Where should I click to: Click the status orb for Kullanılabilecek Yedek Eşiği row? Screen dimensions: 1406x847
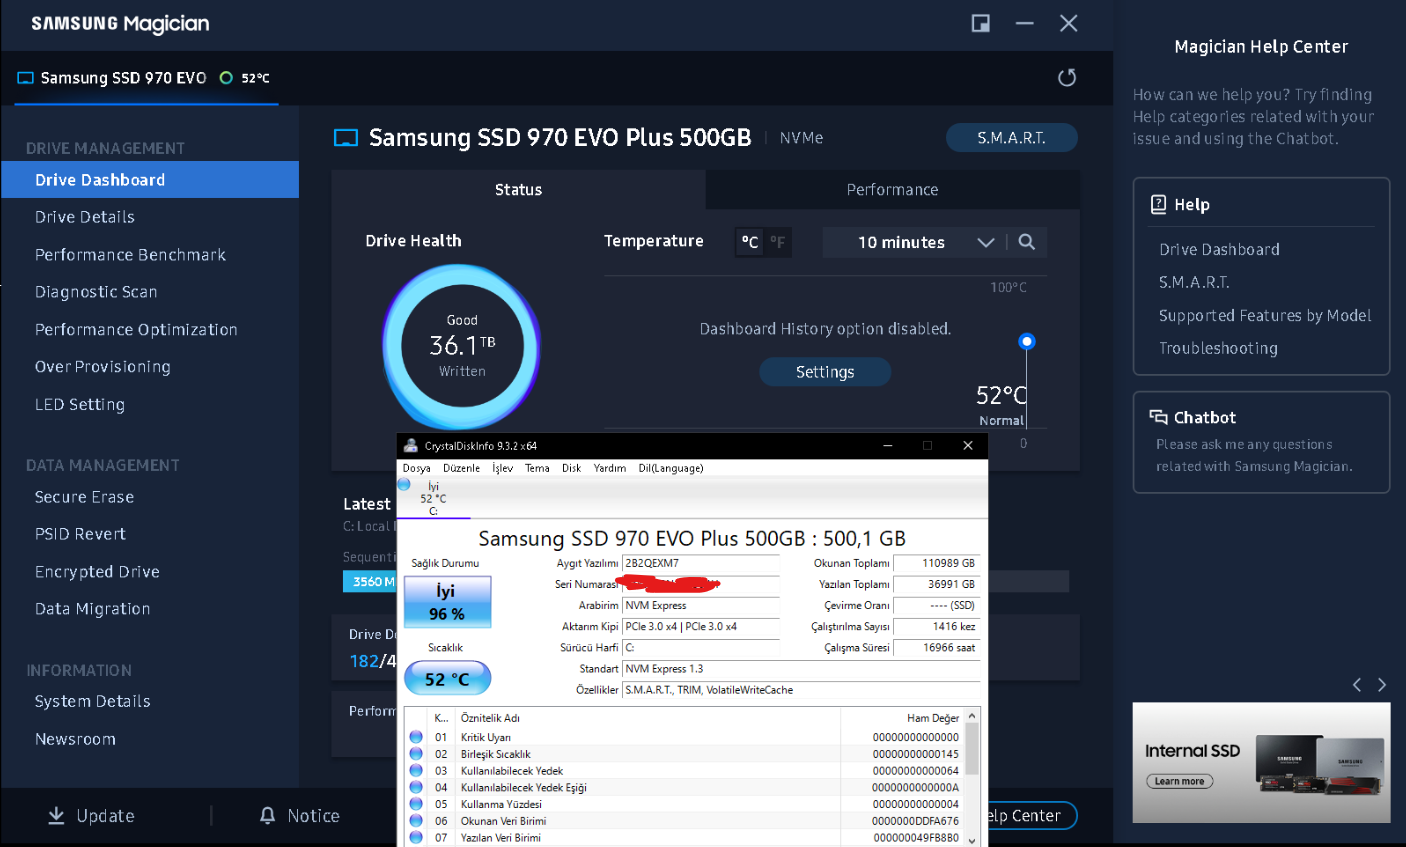click(416, 787)
